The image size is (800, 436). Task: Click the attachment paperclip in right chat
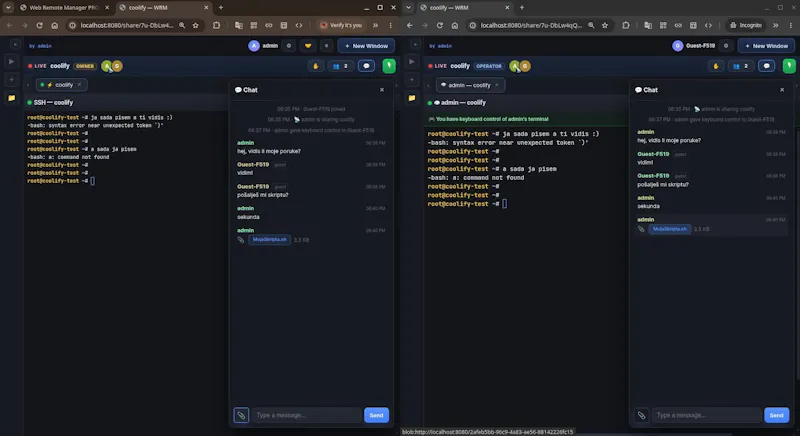pos(641,415)
